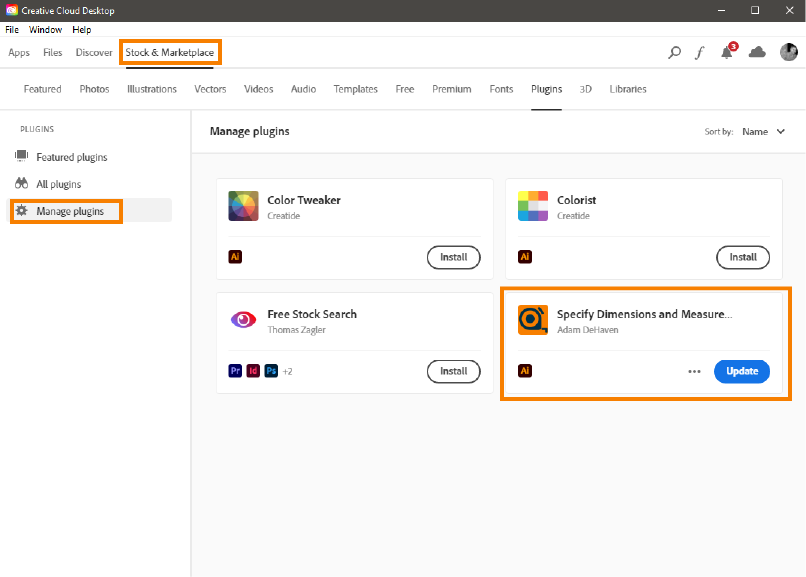The width and height of the screenshot is (806, 577).
Task: Click the Colorist plugin icon
Action: coord(533,206)
